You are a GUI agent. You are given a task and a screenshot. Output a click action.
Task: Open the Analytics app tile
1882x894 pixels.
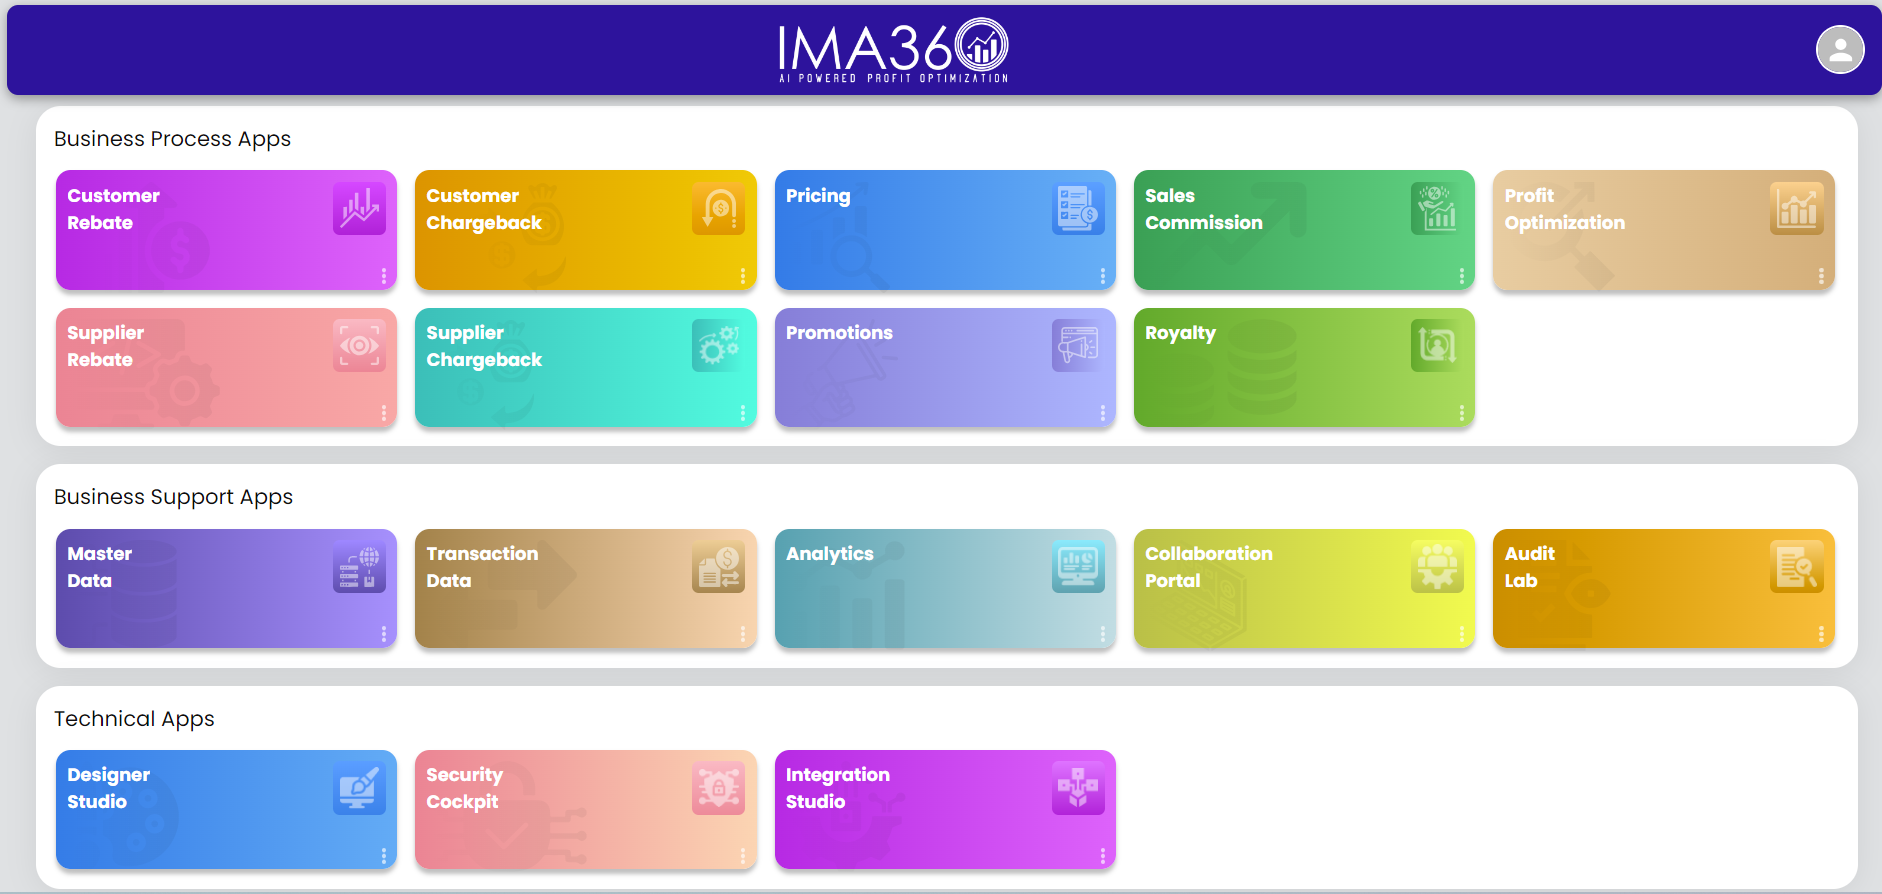pos(945,588)
